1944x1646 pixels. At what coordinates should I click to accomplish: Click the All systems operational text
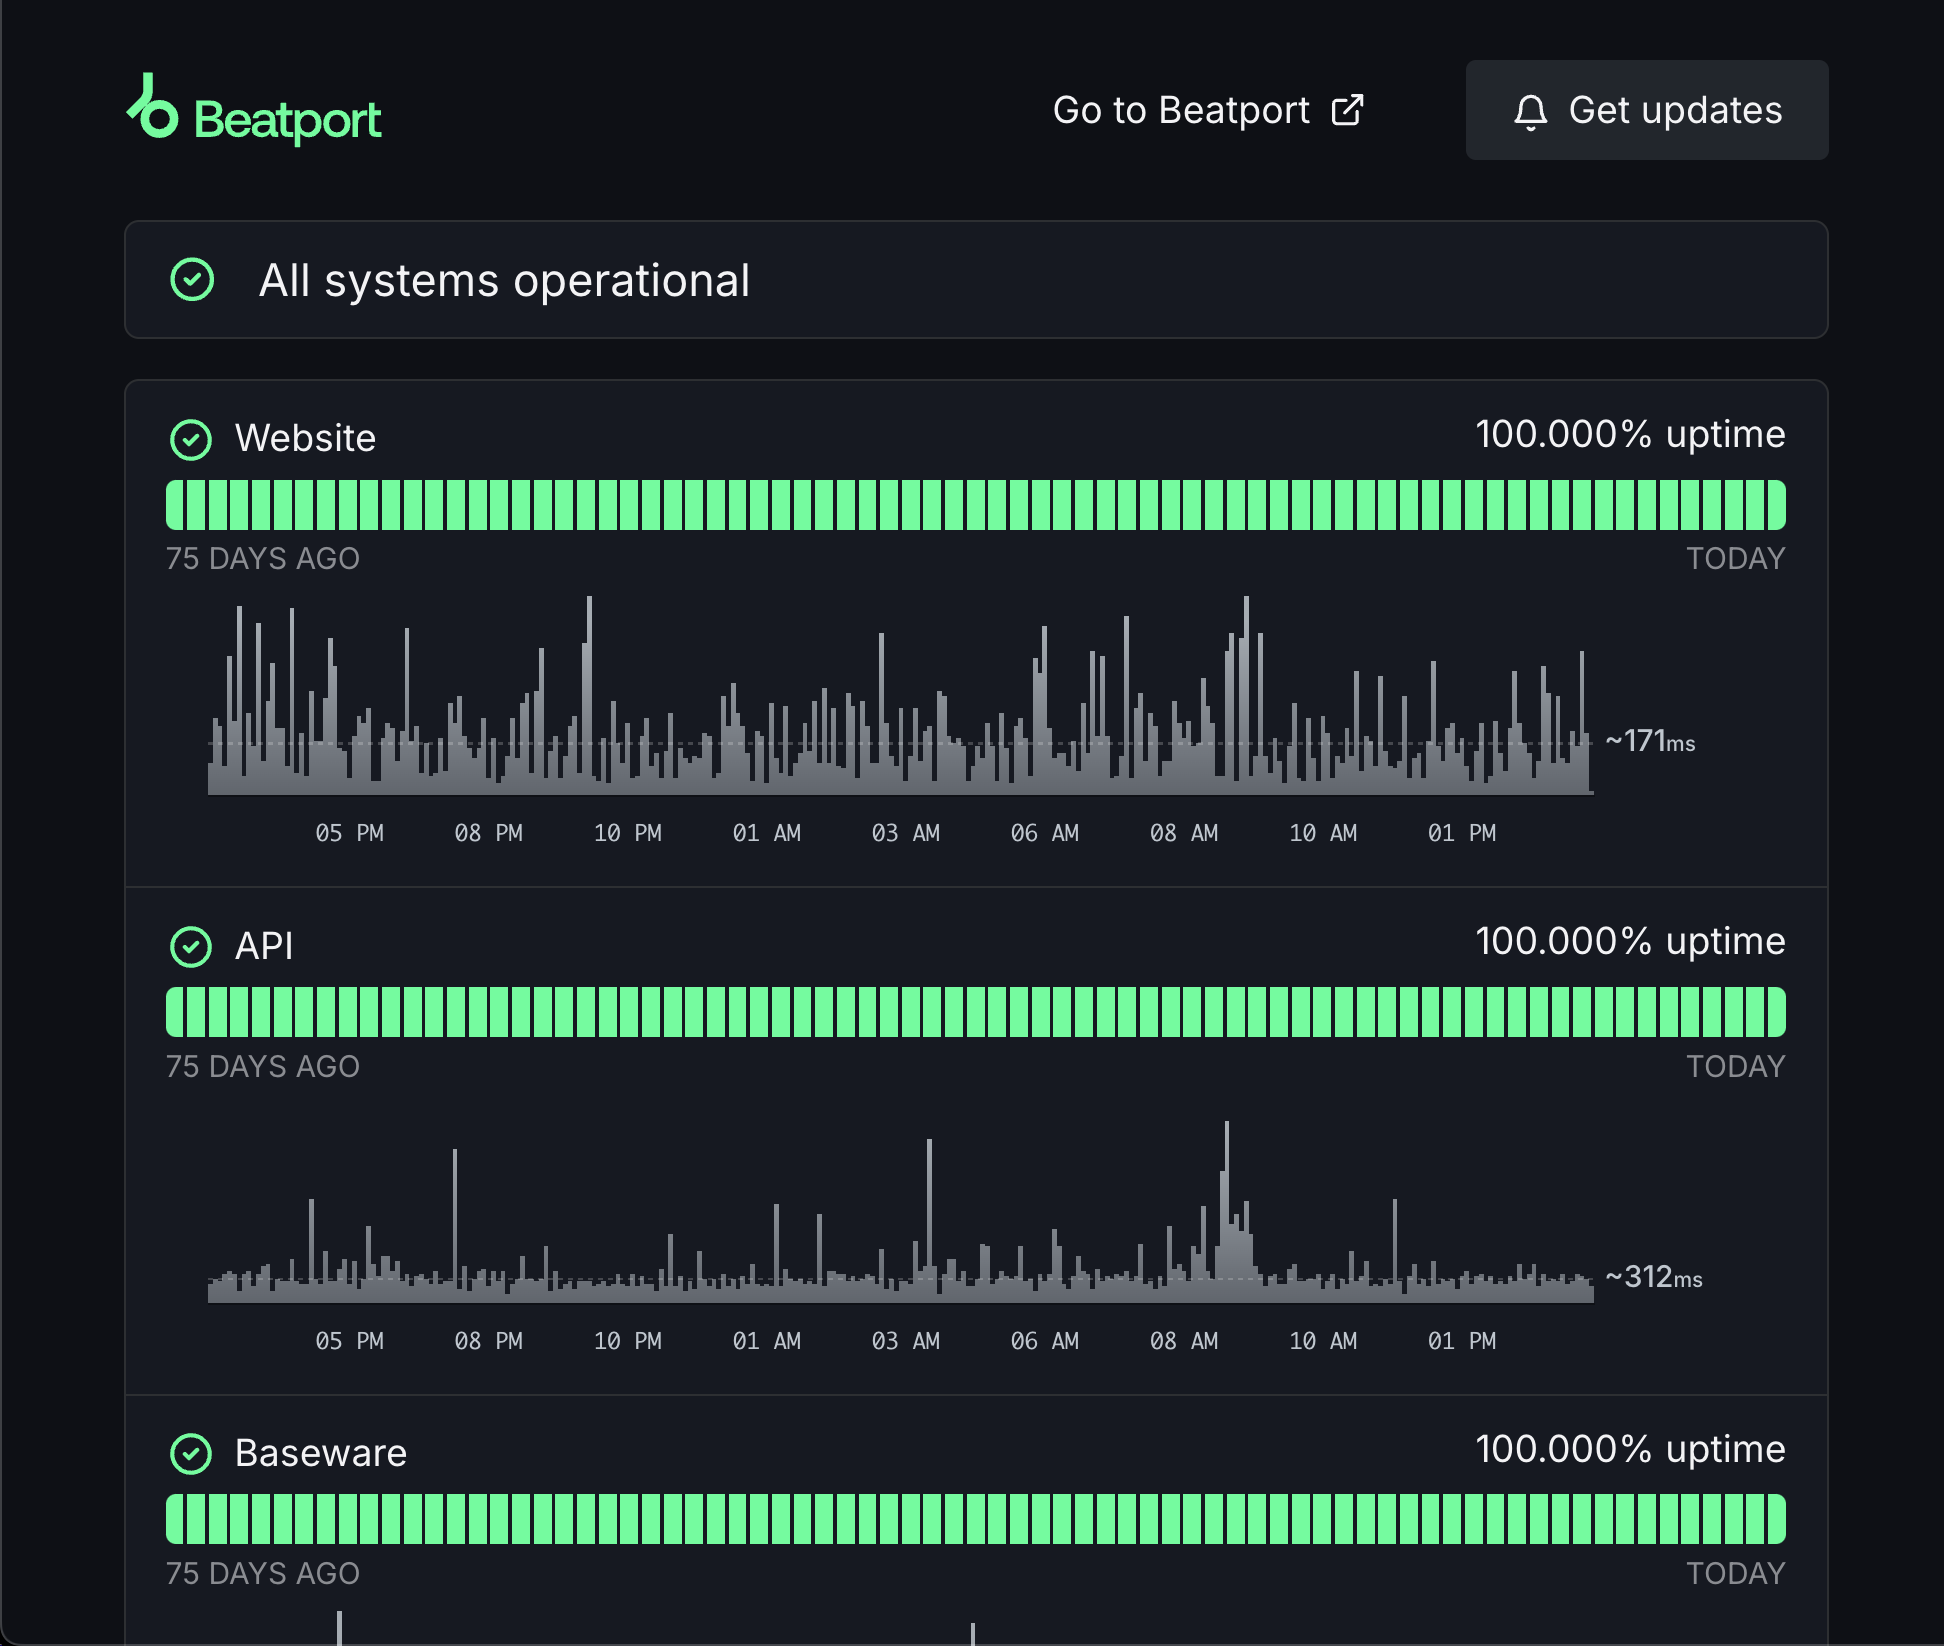coord(504,280)
